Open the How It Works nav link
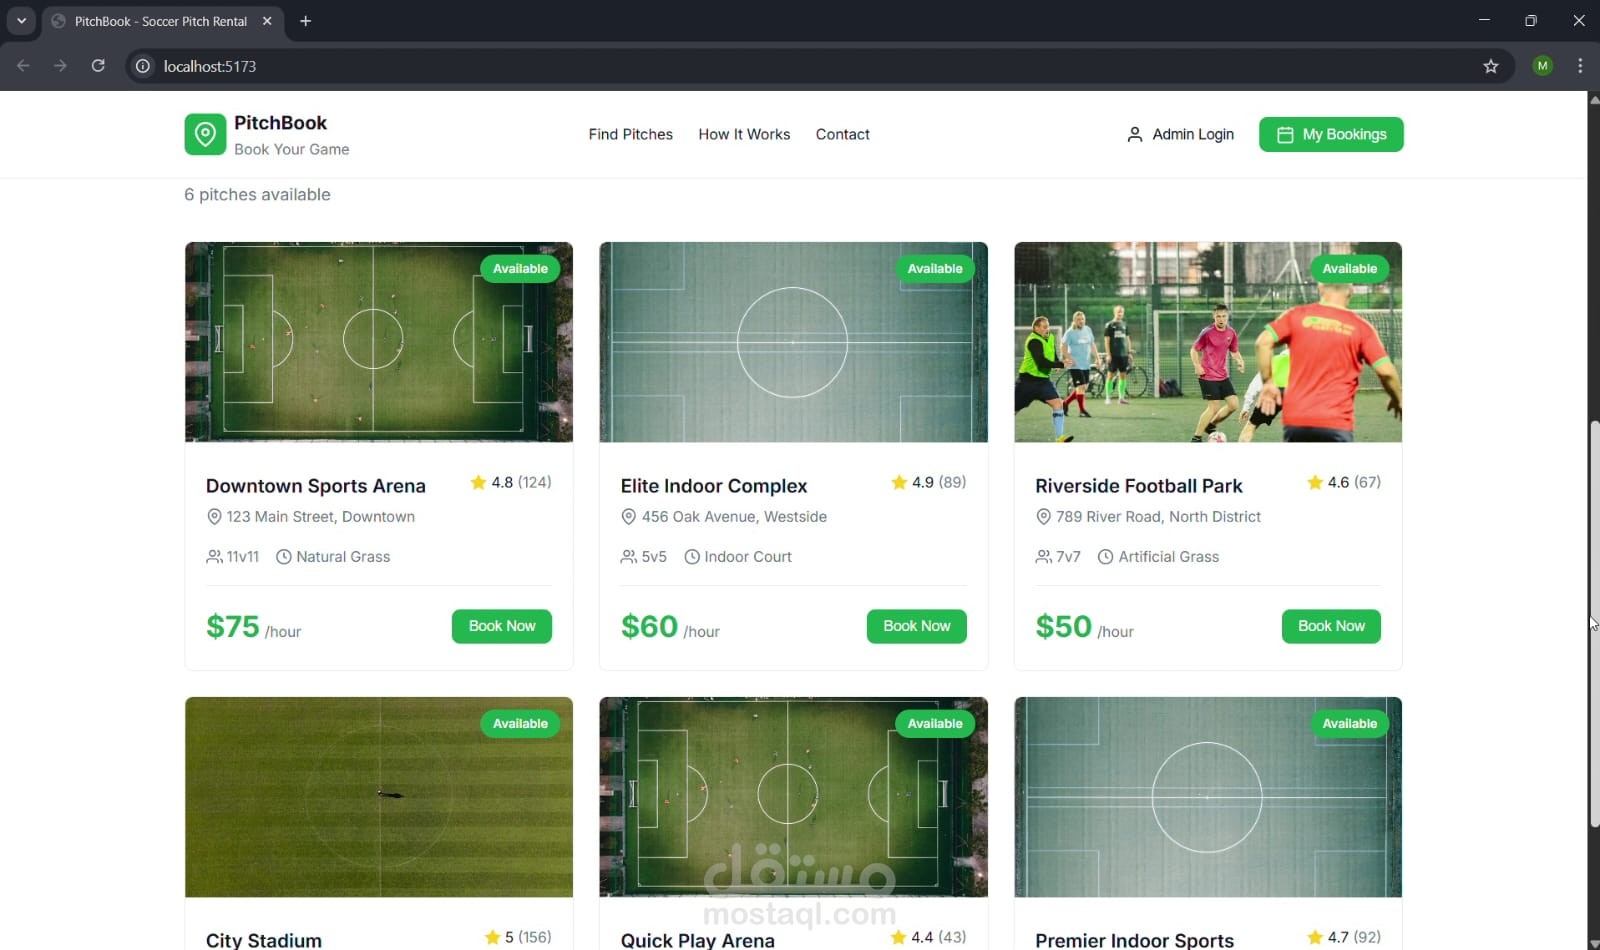Image resolution: width=1600 pixels, height=950 pixels. point(744,134)
